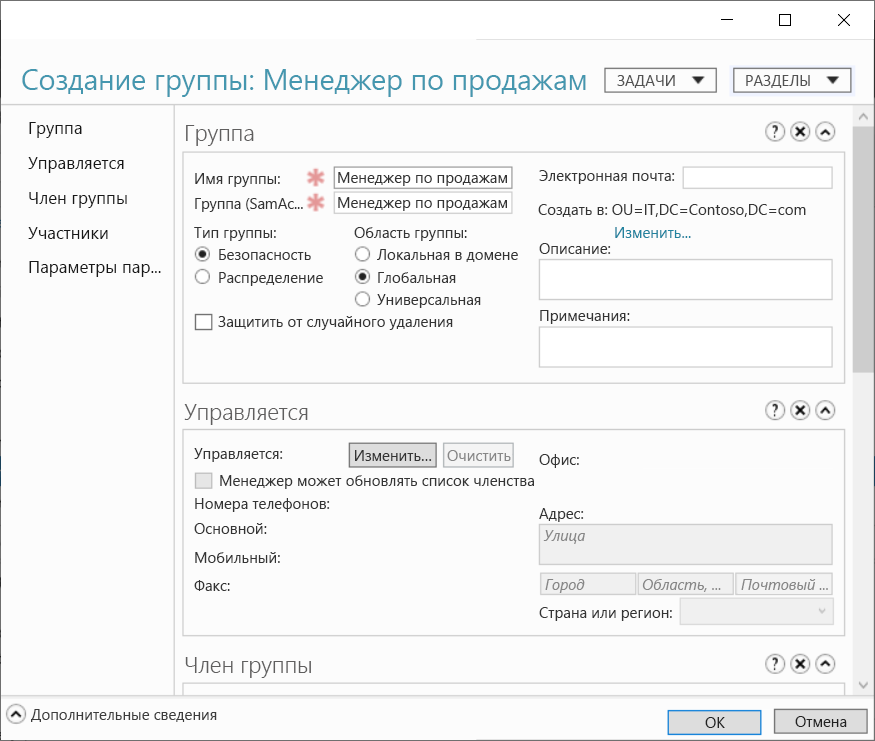Open the РАЗДЕЛЫ dropdown menu

pyautogui.click(x=791, y=80)
